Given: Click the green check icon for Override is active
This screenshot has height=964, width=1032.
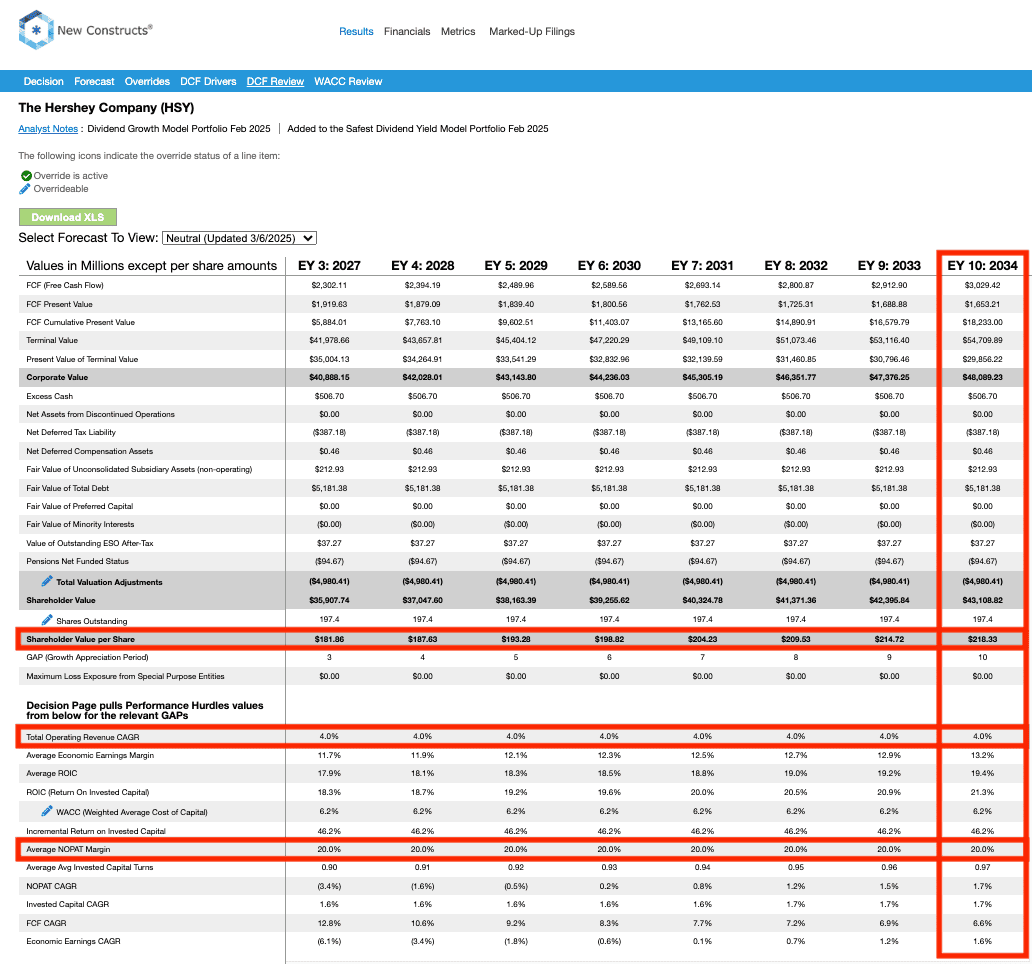Looking at the screenshot, I should 26,176.
